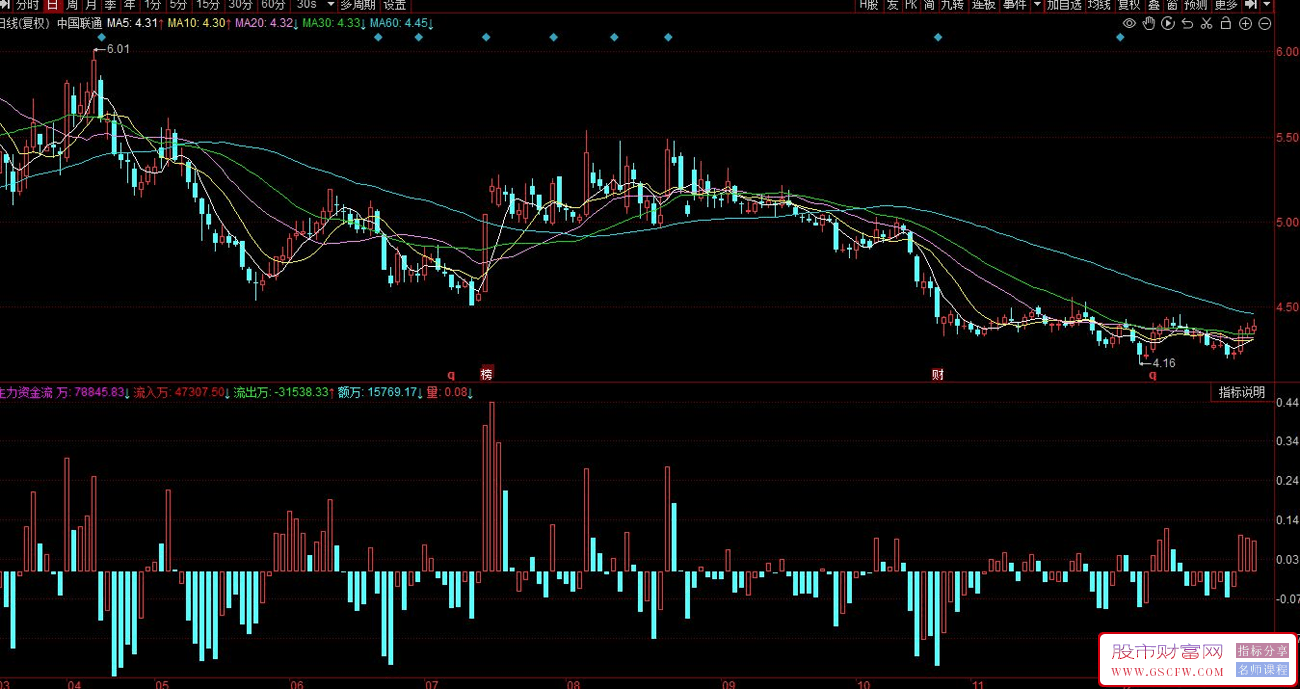Click the 简 toolbar button
Image resolution: width=1300 pixels, height=689 pixels.
tap(929, 5)
